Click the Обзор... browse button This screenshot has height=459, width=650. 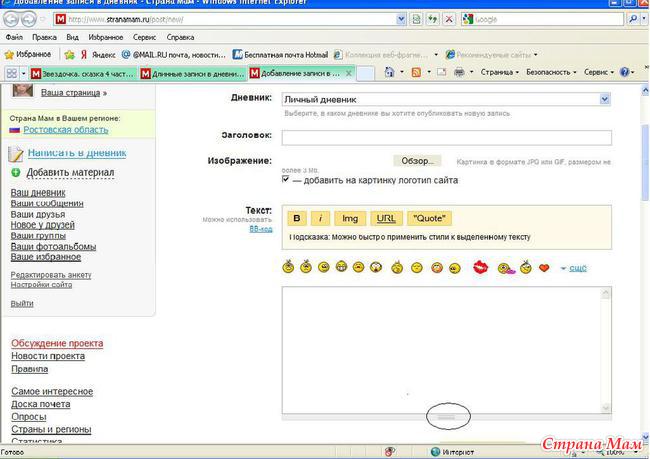pyautogui.click(x=416, y=161)
